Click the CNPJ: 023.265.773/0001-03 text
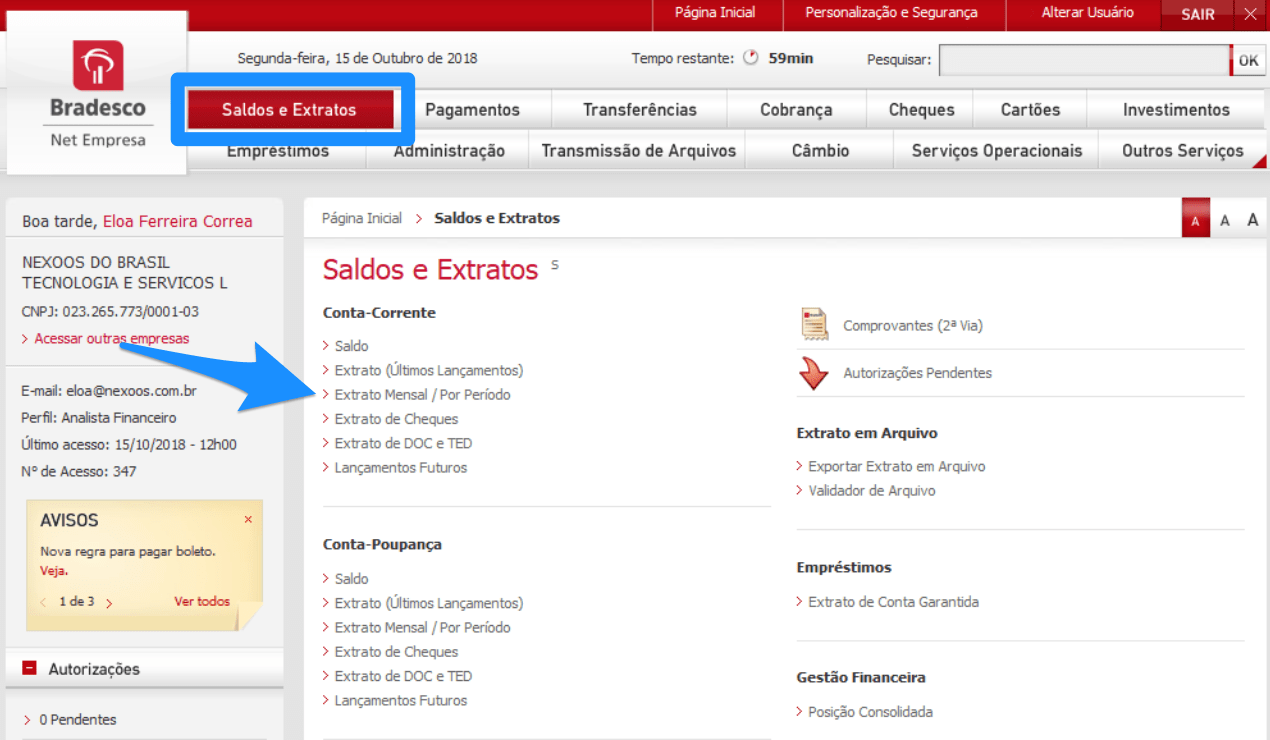Image resolution: width=1270 pixels, height=740 pixels. (110, 312)
